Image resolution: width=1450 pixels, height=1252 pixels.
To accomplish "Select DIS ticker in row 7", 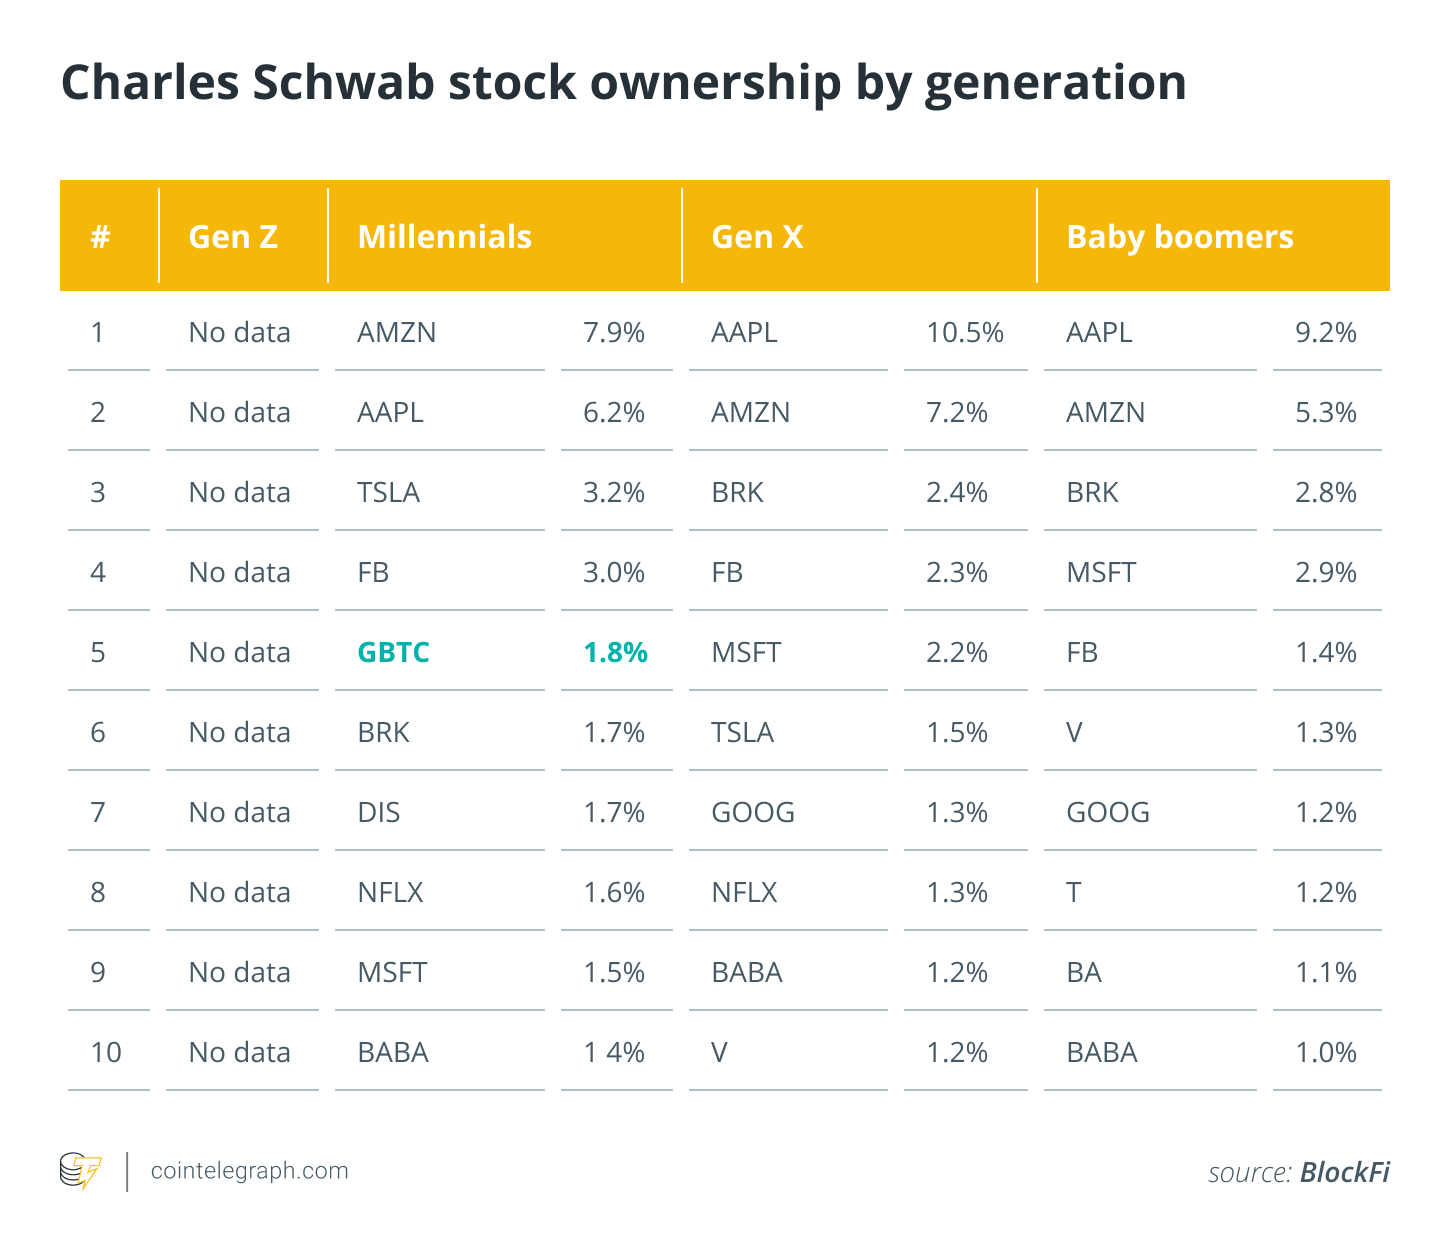I will pyautogui.click(x=379, y=812).
